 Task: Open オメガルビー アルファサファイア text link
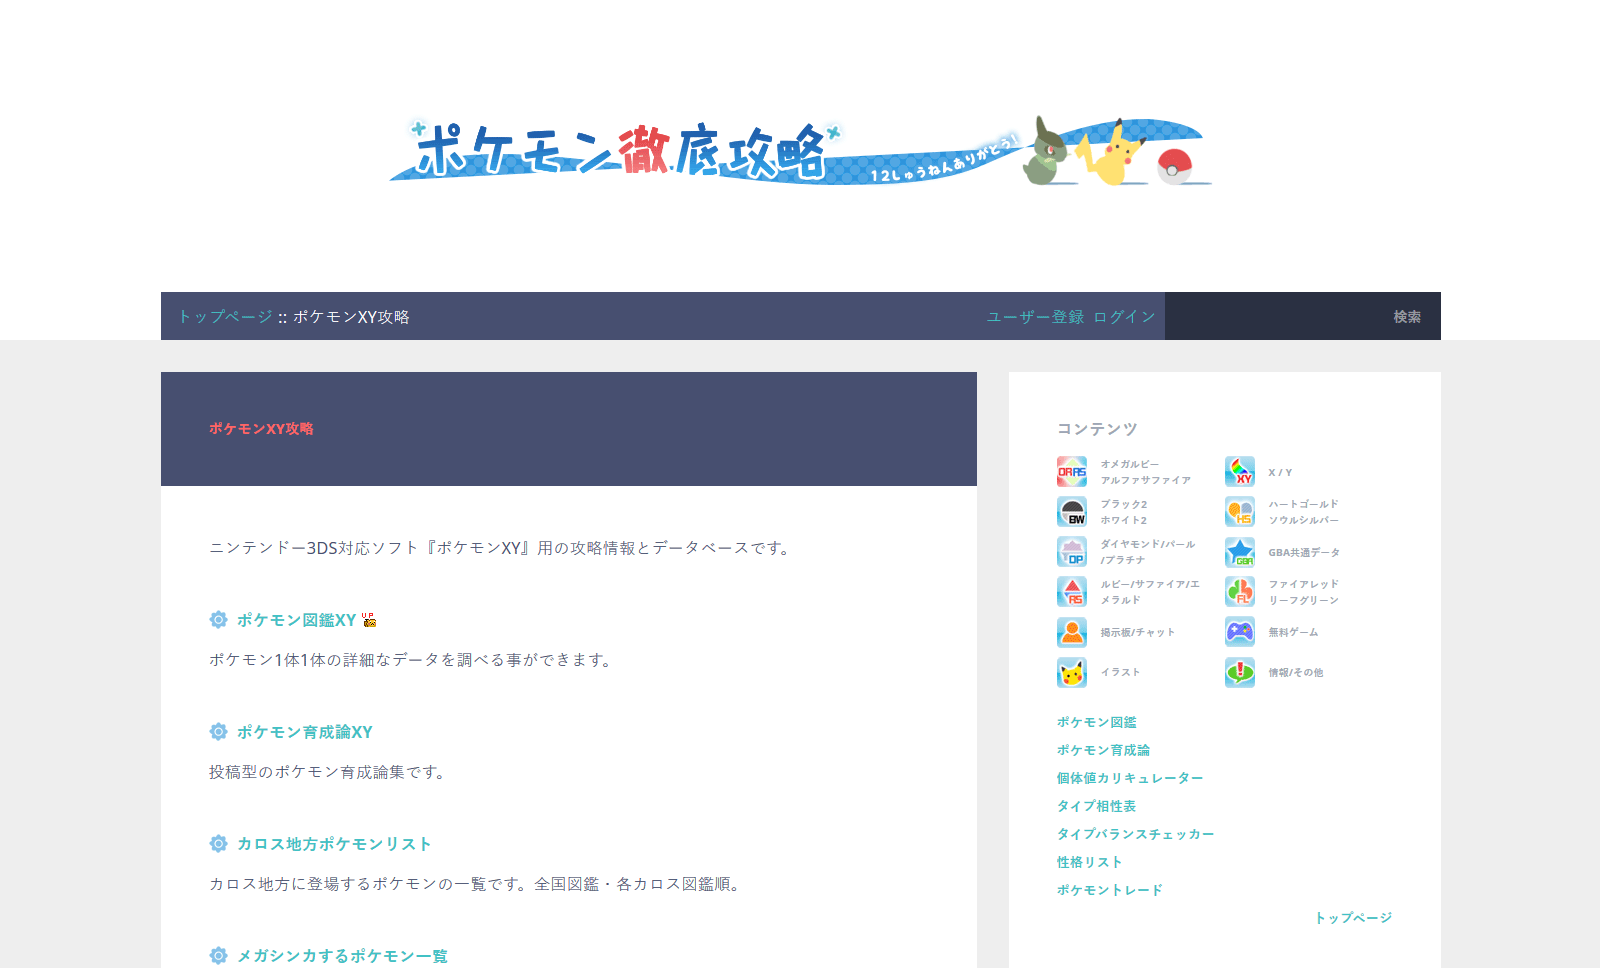pos(1146,472)
